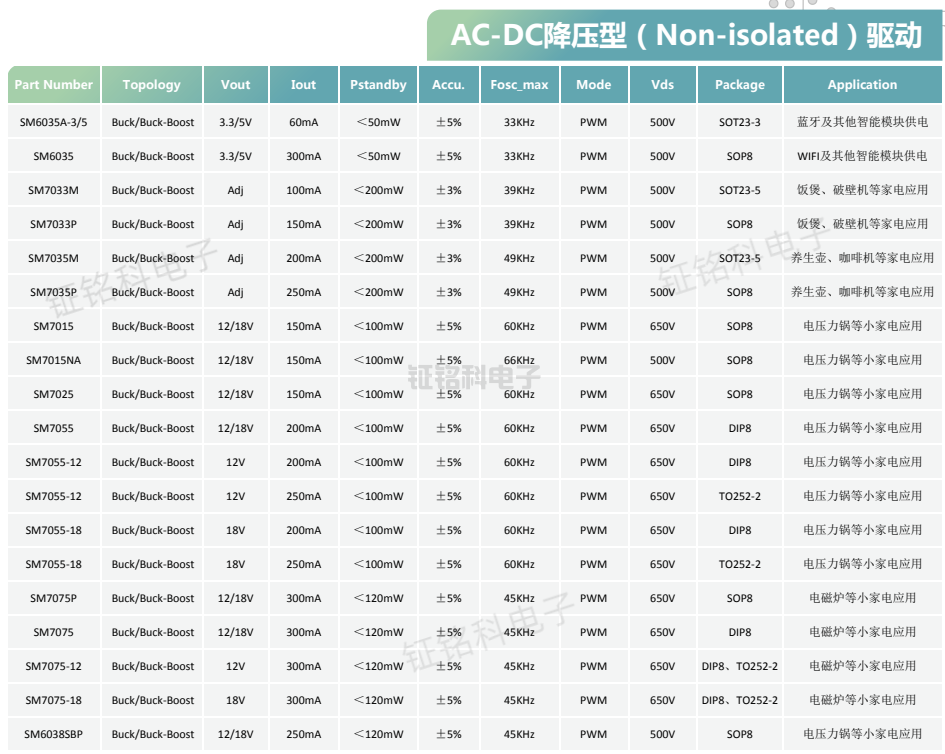Select the Mode column header
Viewport: 945px width, 754px height.
(x=593, y=85)
